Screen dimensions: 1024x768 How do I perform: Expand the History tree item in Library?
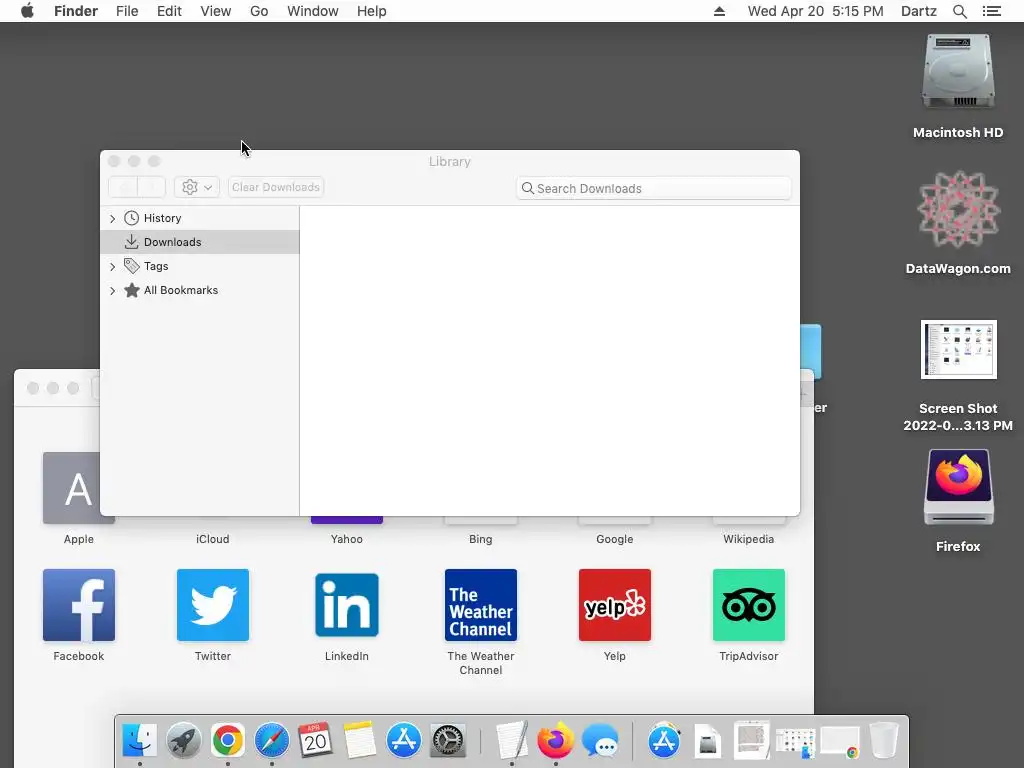(112, 219)
